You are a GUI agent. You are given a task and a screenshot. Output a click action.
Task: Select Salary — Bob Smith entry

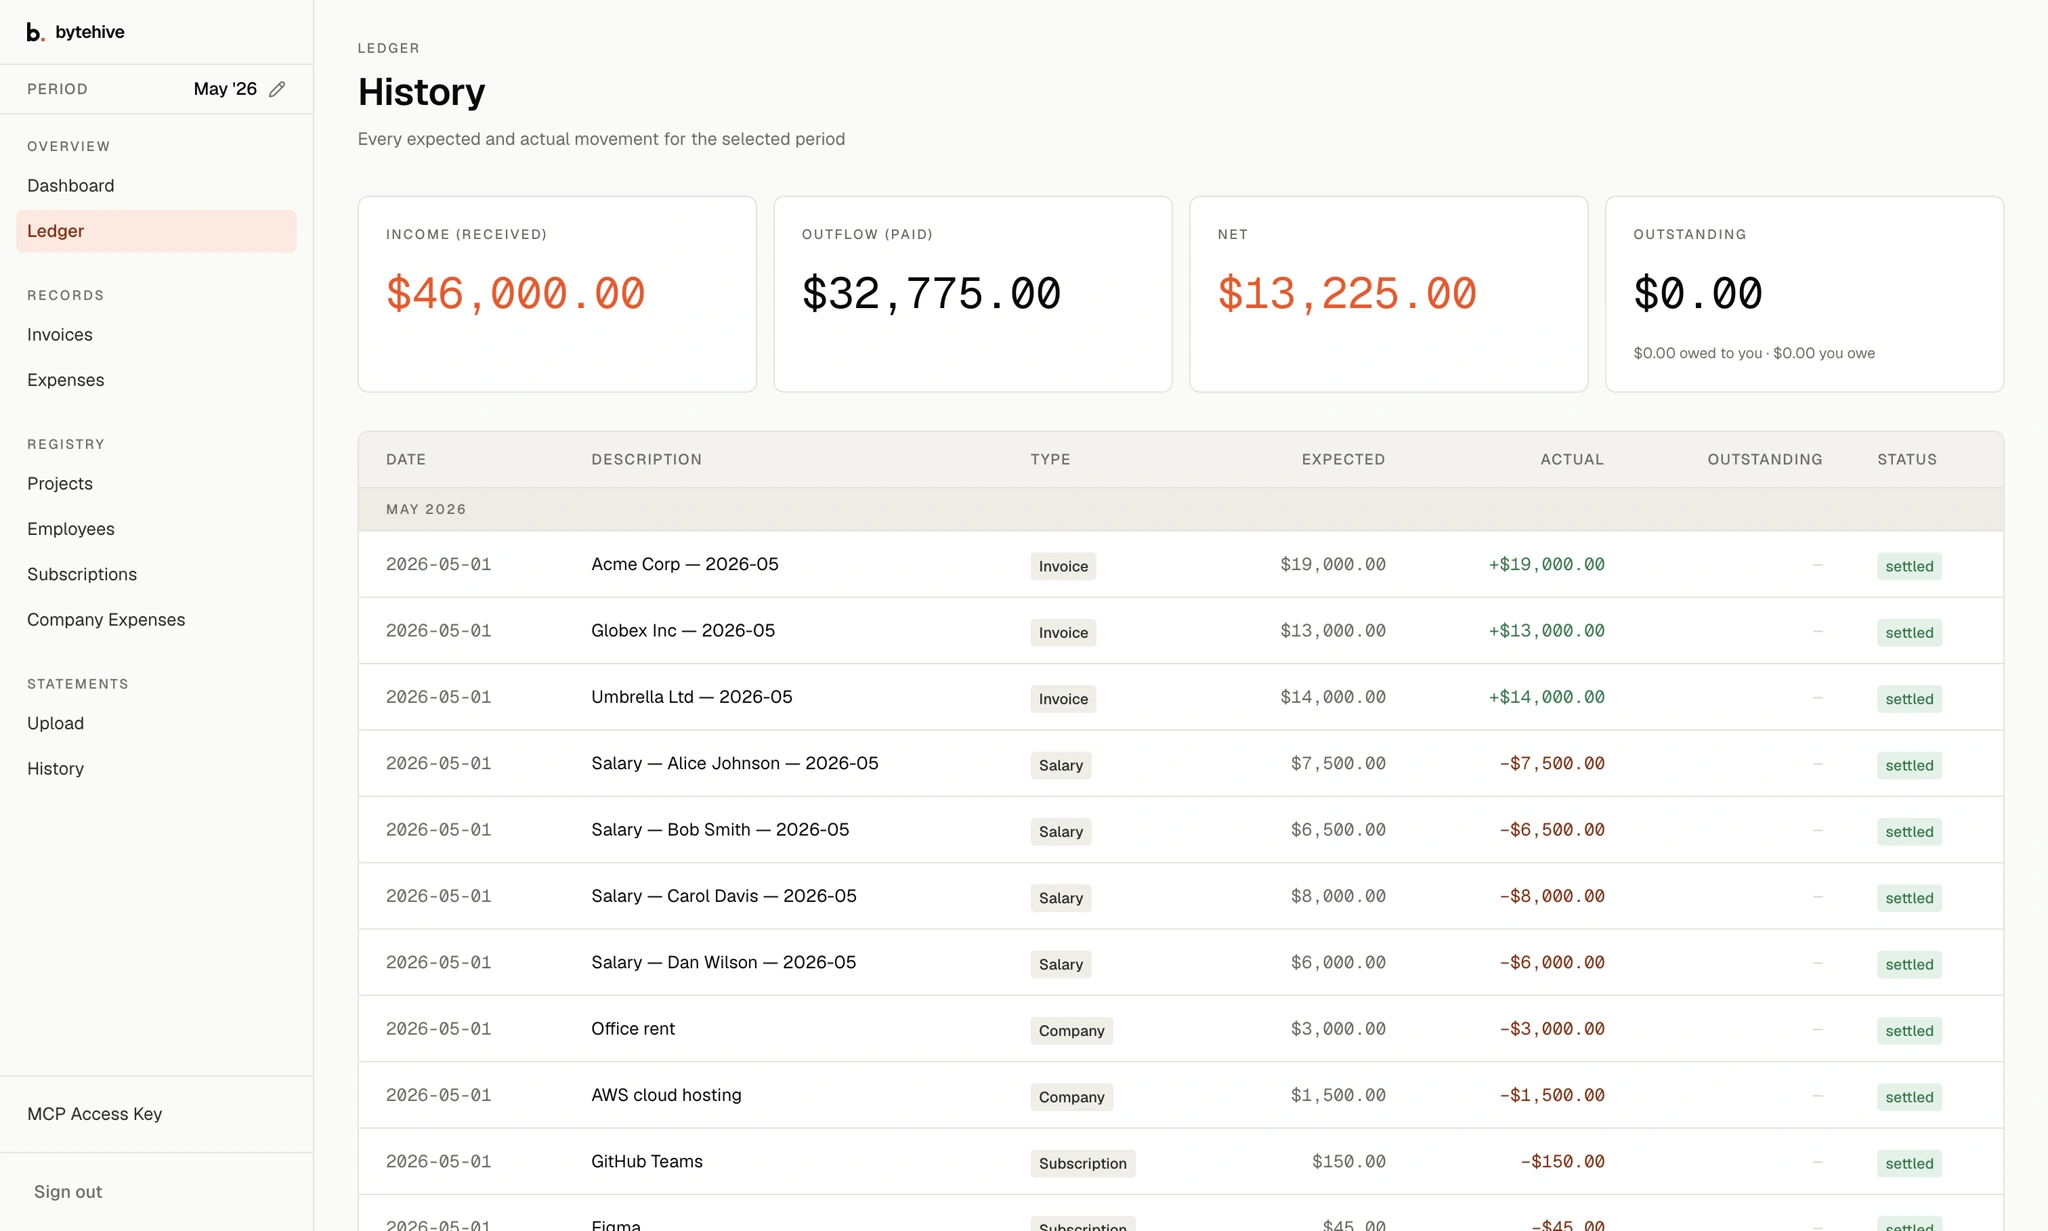pos(720,830)
